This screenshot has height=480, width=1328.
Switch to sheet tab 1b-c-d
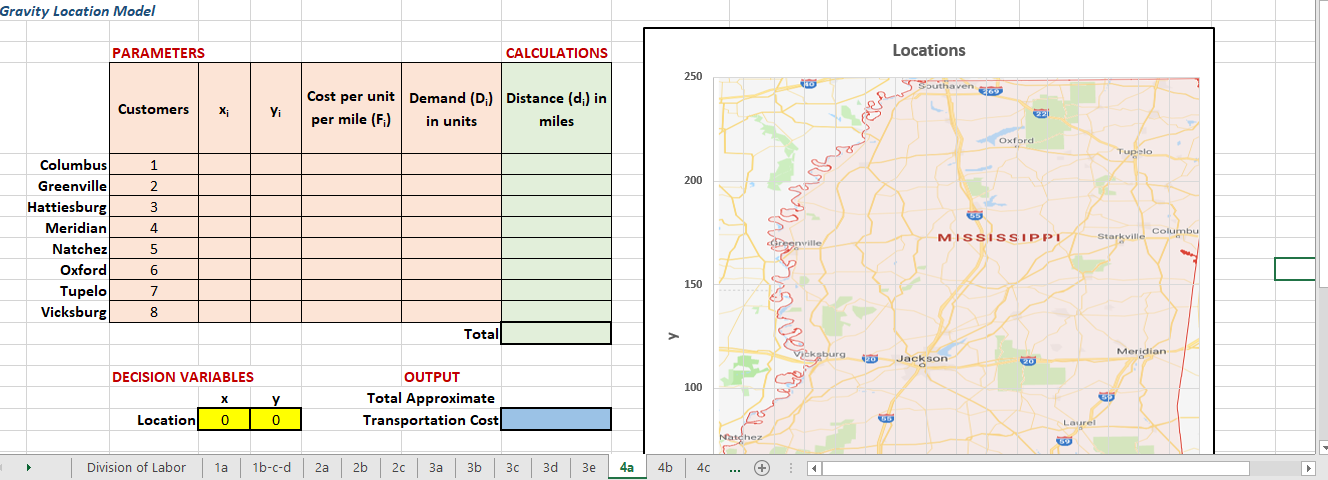pyautogui.click(x=272, y=467)
